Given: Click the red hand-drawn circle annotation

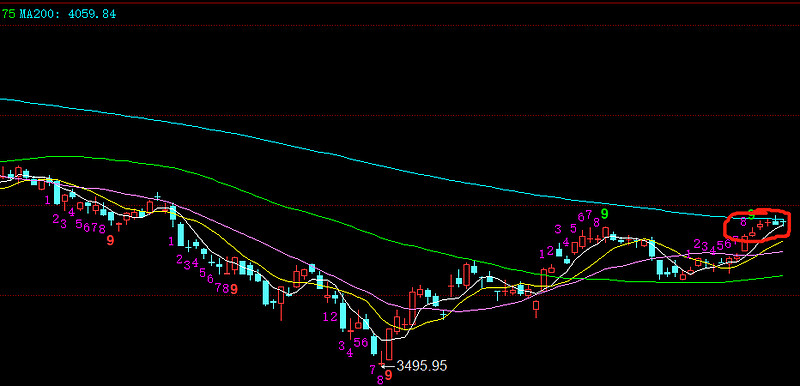Looking at the screenshot, I should (757, 224).
